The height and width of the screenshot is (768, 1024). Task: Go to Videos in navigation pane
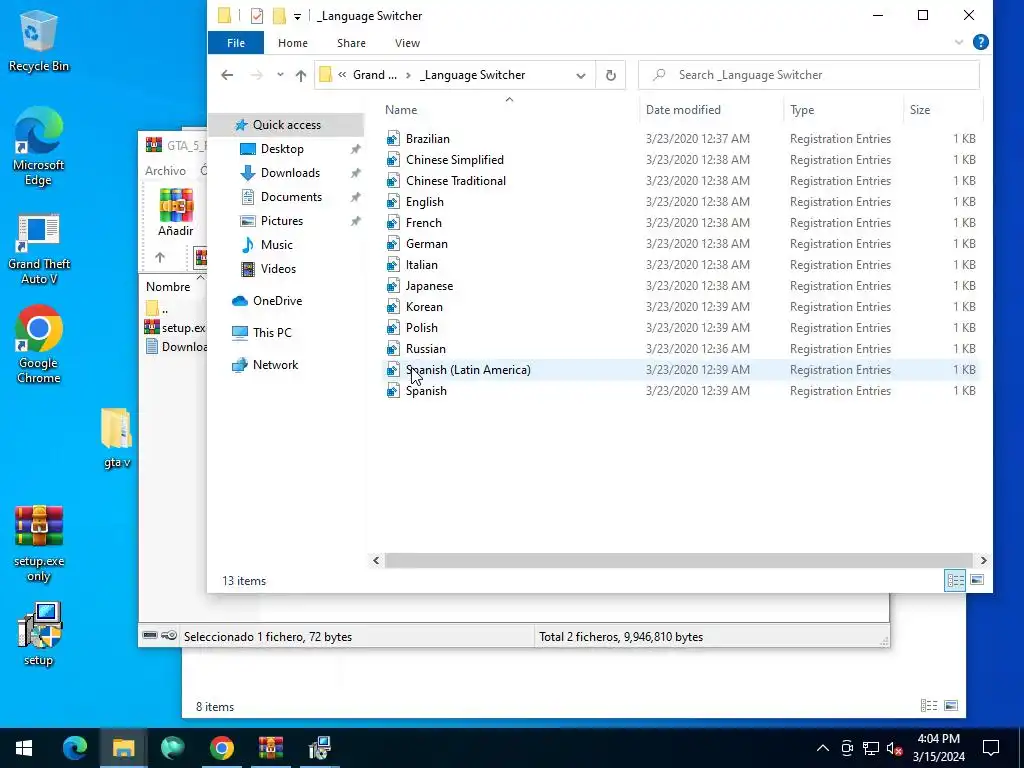pos(278,269)
